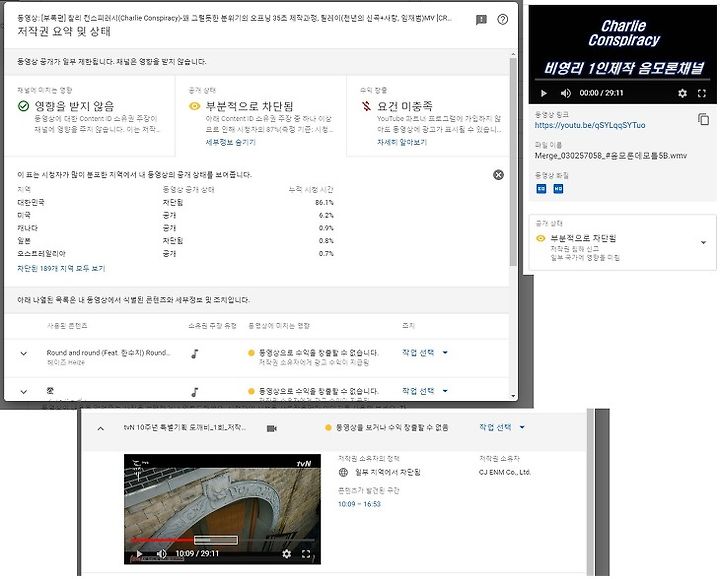
Task: Enter fullscreen on claim preview player
Action: click(x=306, y=554)
